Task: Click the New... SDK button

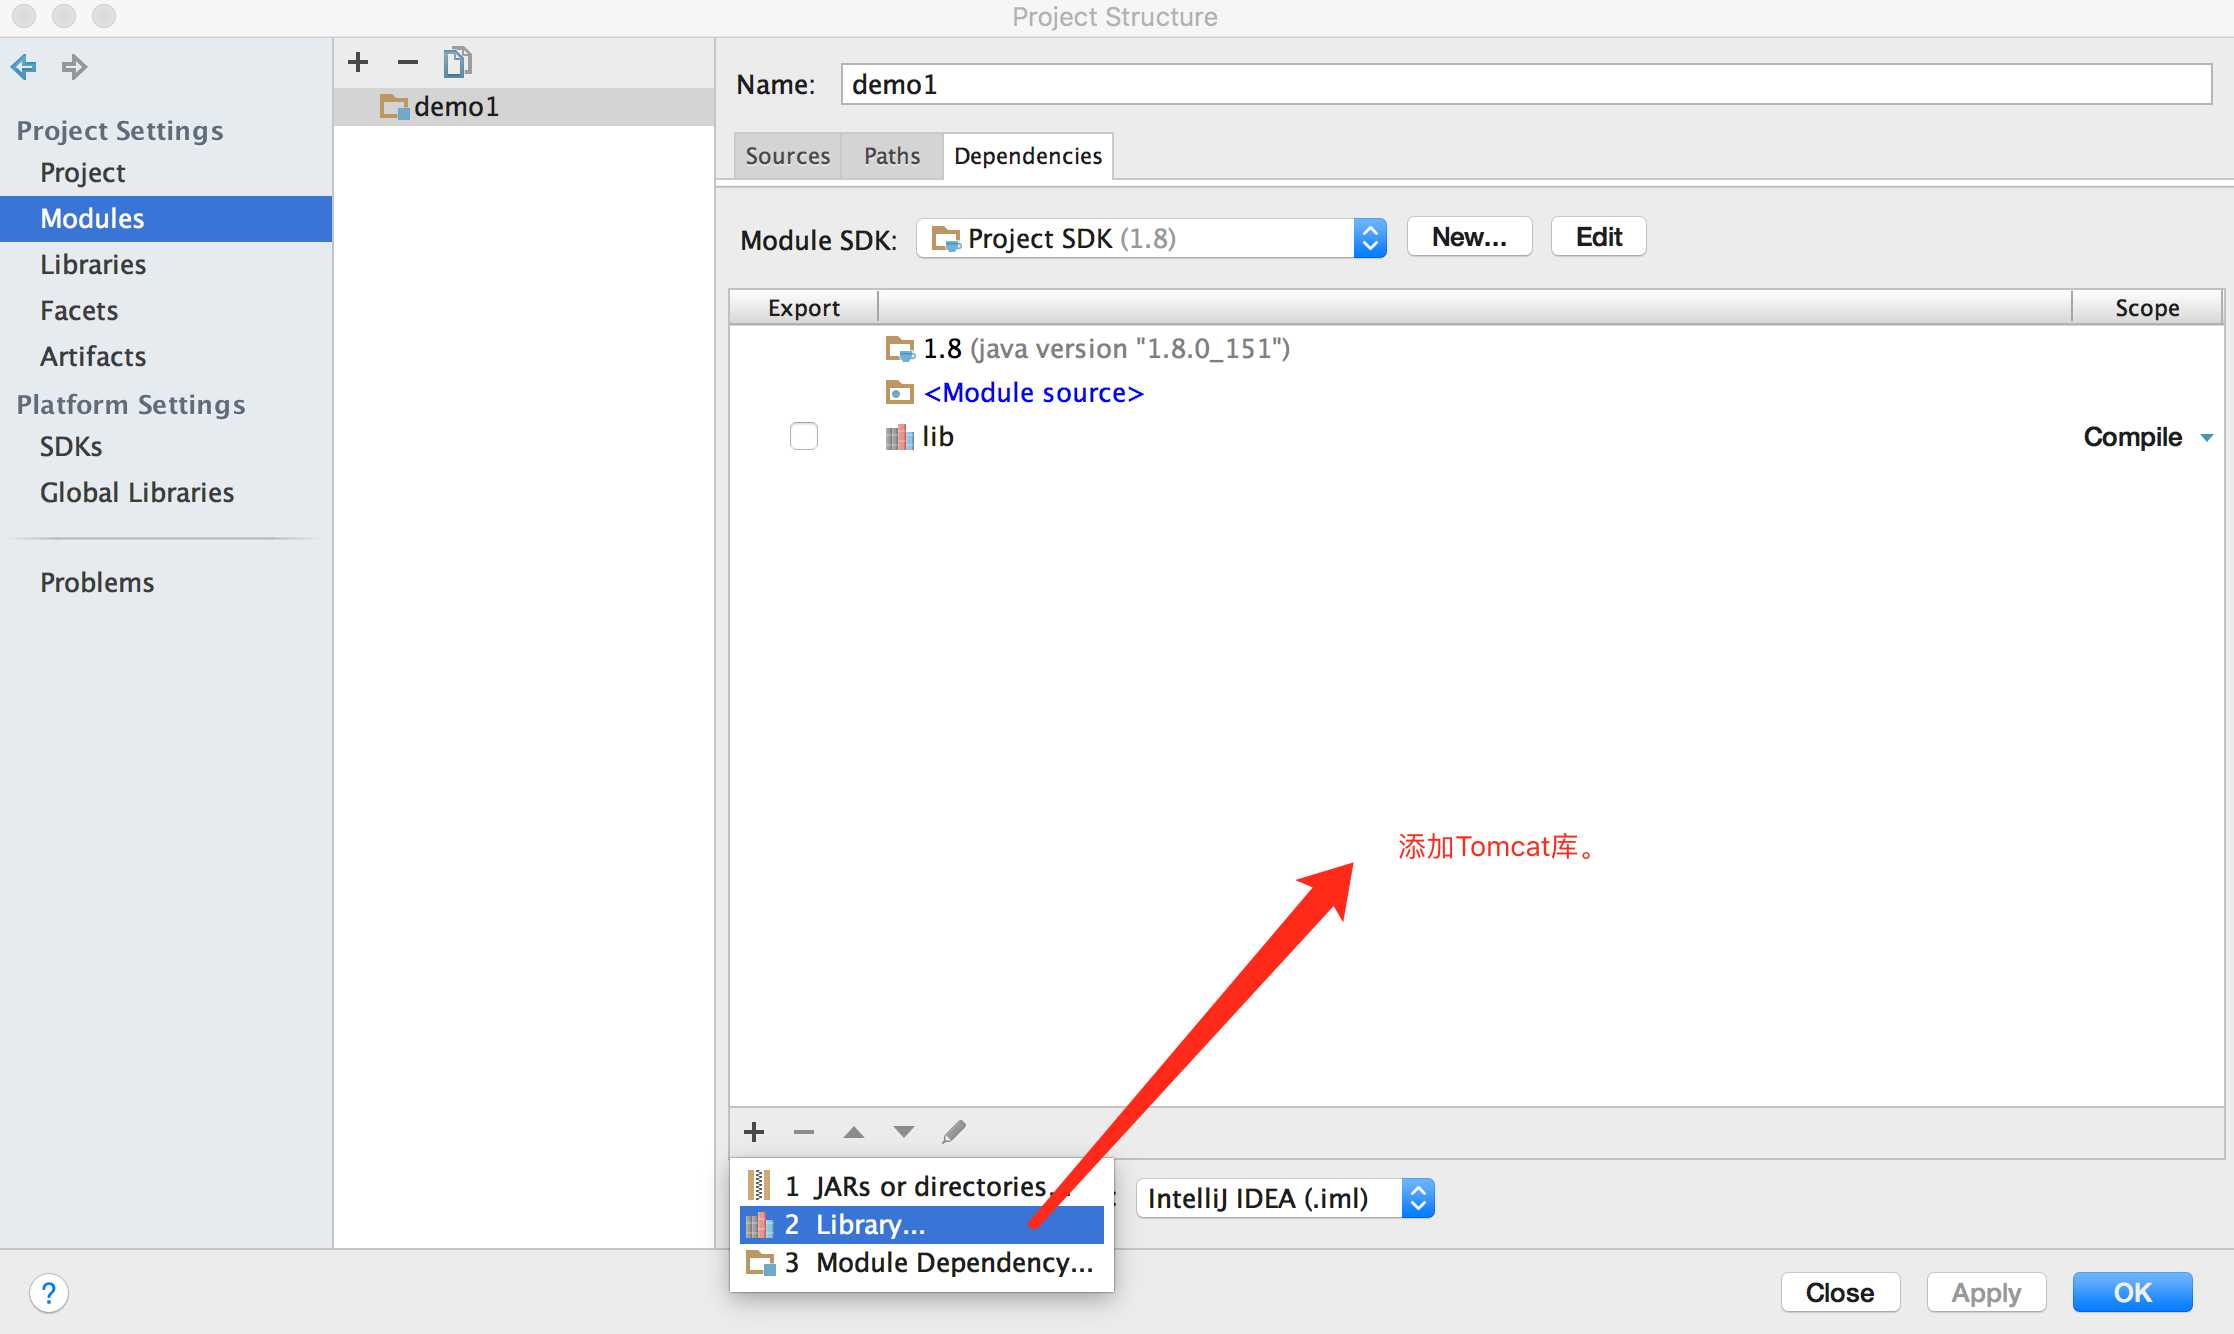Action: point(1469,237)
